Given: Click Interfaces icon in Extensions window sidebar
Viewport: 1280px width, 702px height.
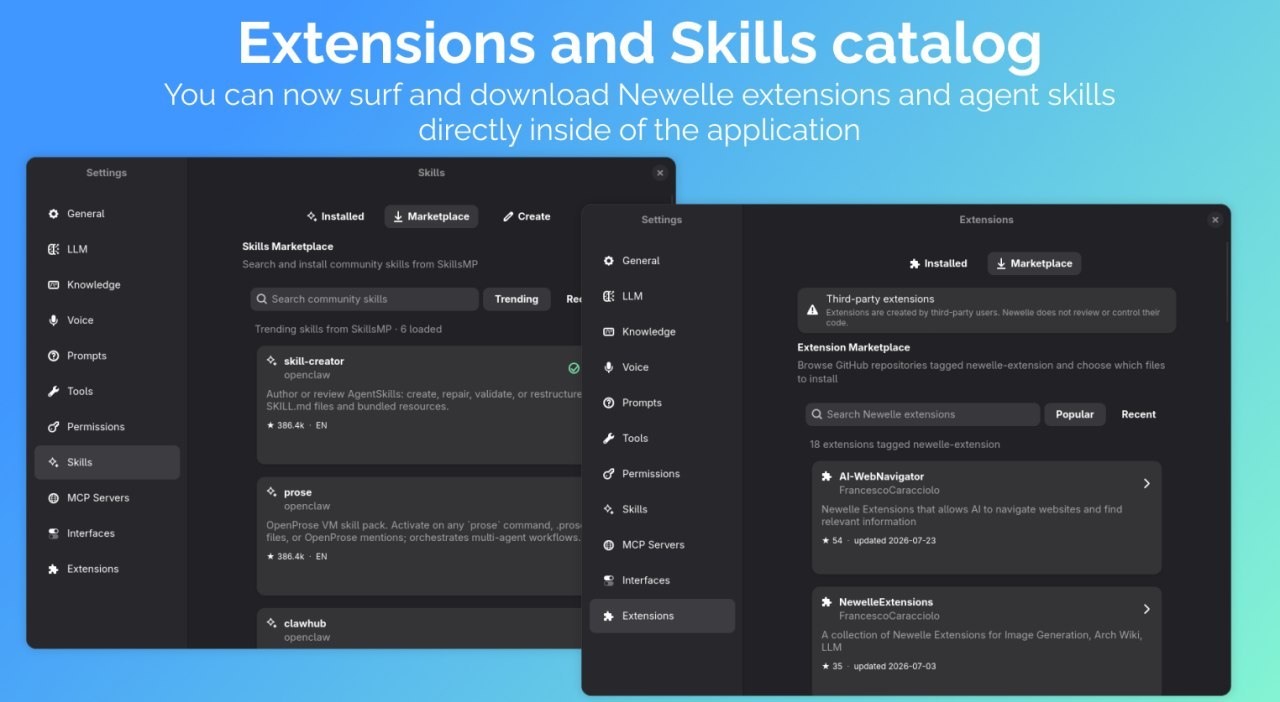Looking at the screenshot, I should [609, 580].
